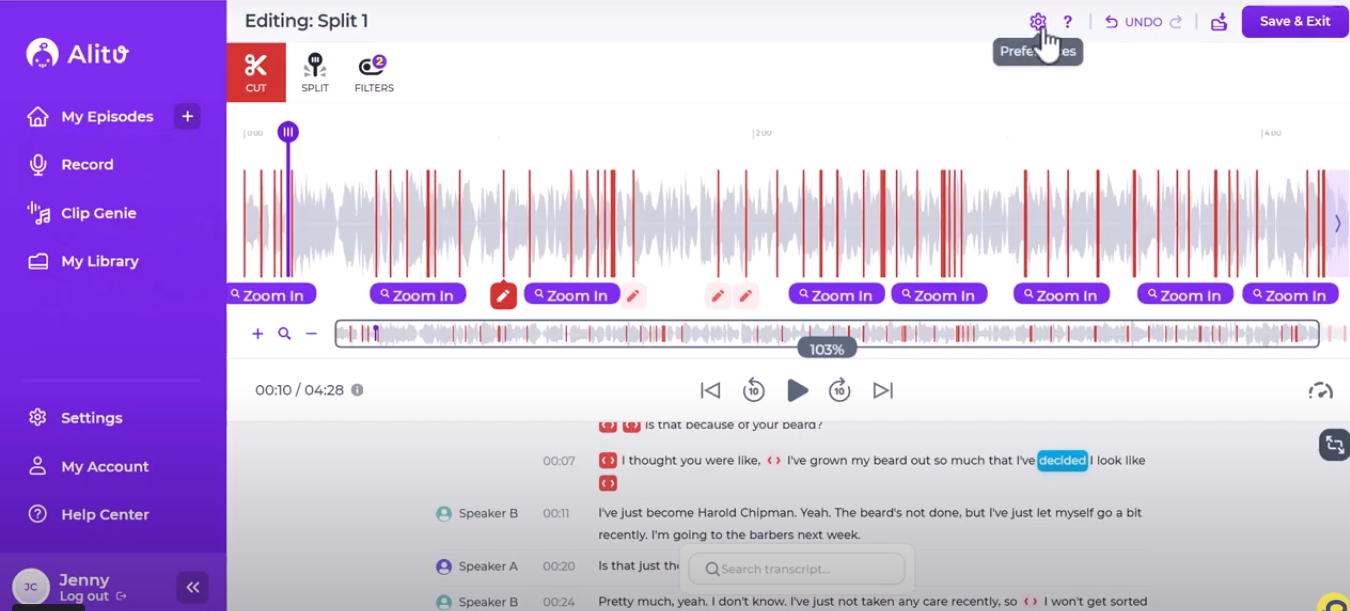
Task: Open Preferences gear icon
Action: (x=1037, y=21)
